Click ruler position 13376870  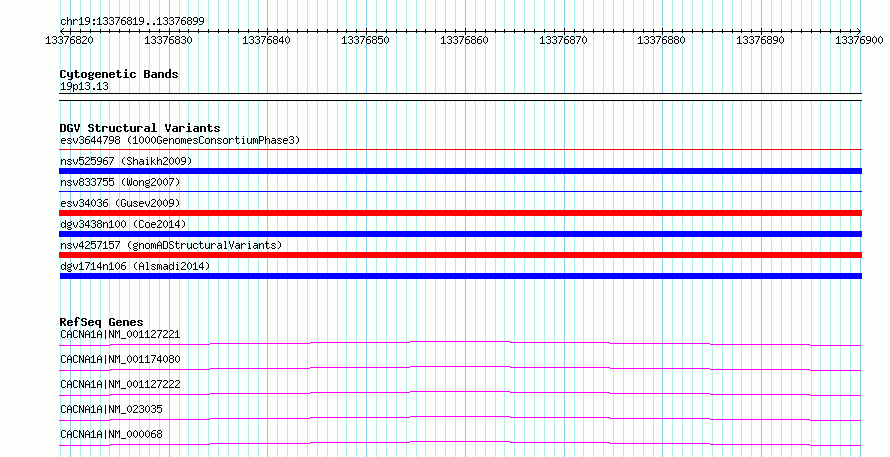563,40
